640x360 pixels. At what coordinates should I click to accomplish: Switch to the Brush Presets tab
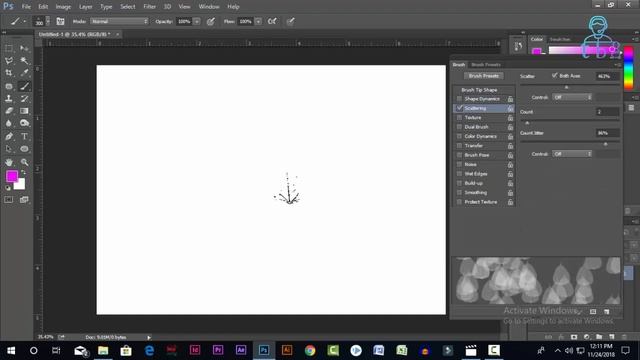tap(486, 64)
